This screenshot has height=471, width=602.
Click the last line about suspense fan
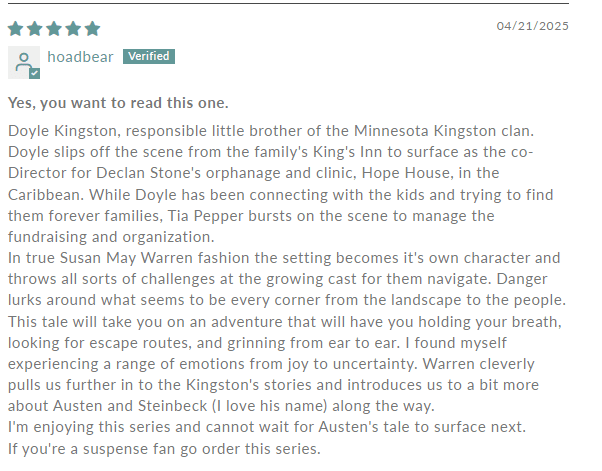point(164,449)
